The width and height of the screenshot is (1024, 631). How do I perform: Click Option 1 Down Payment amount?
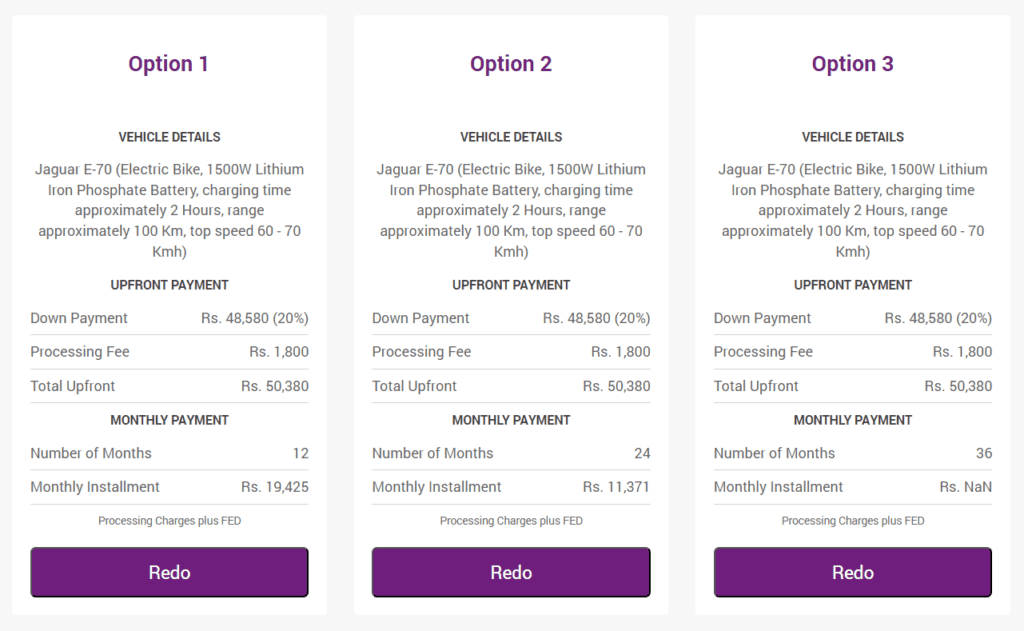(x=255, y=318)
